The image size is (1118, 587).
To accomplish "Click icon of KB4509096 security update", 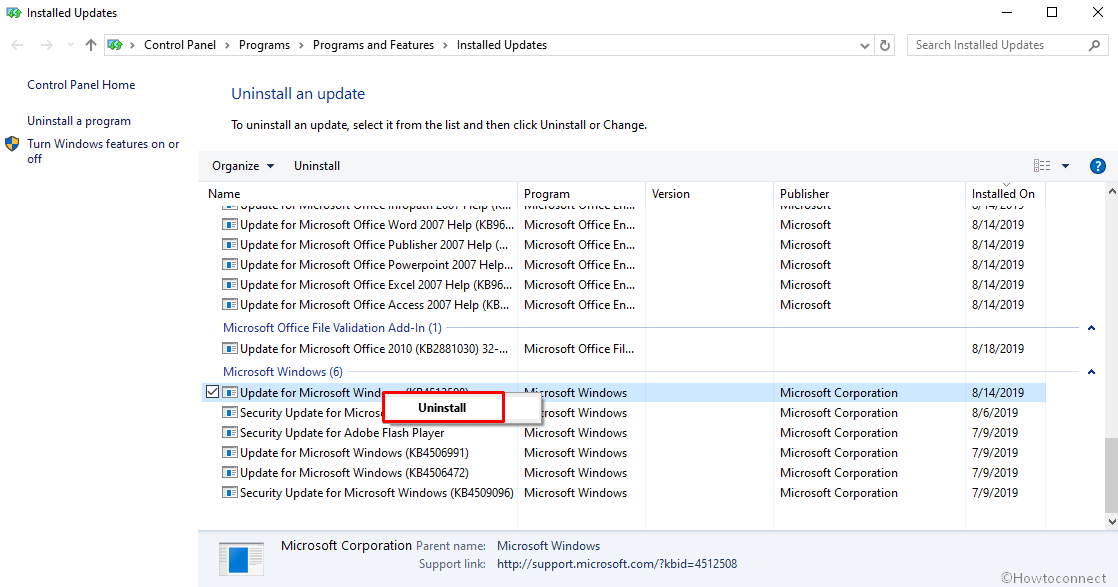I will point(230,493).
